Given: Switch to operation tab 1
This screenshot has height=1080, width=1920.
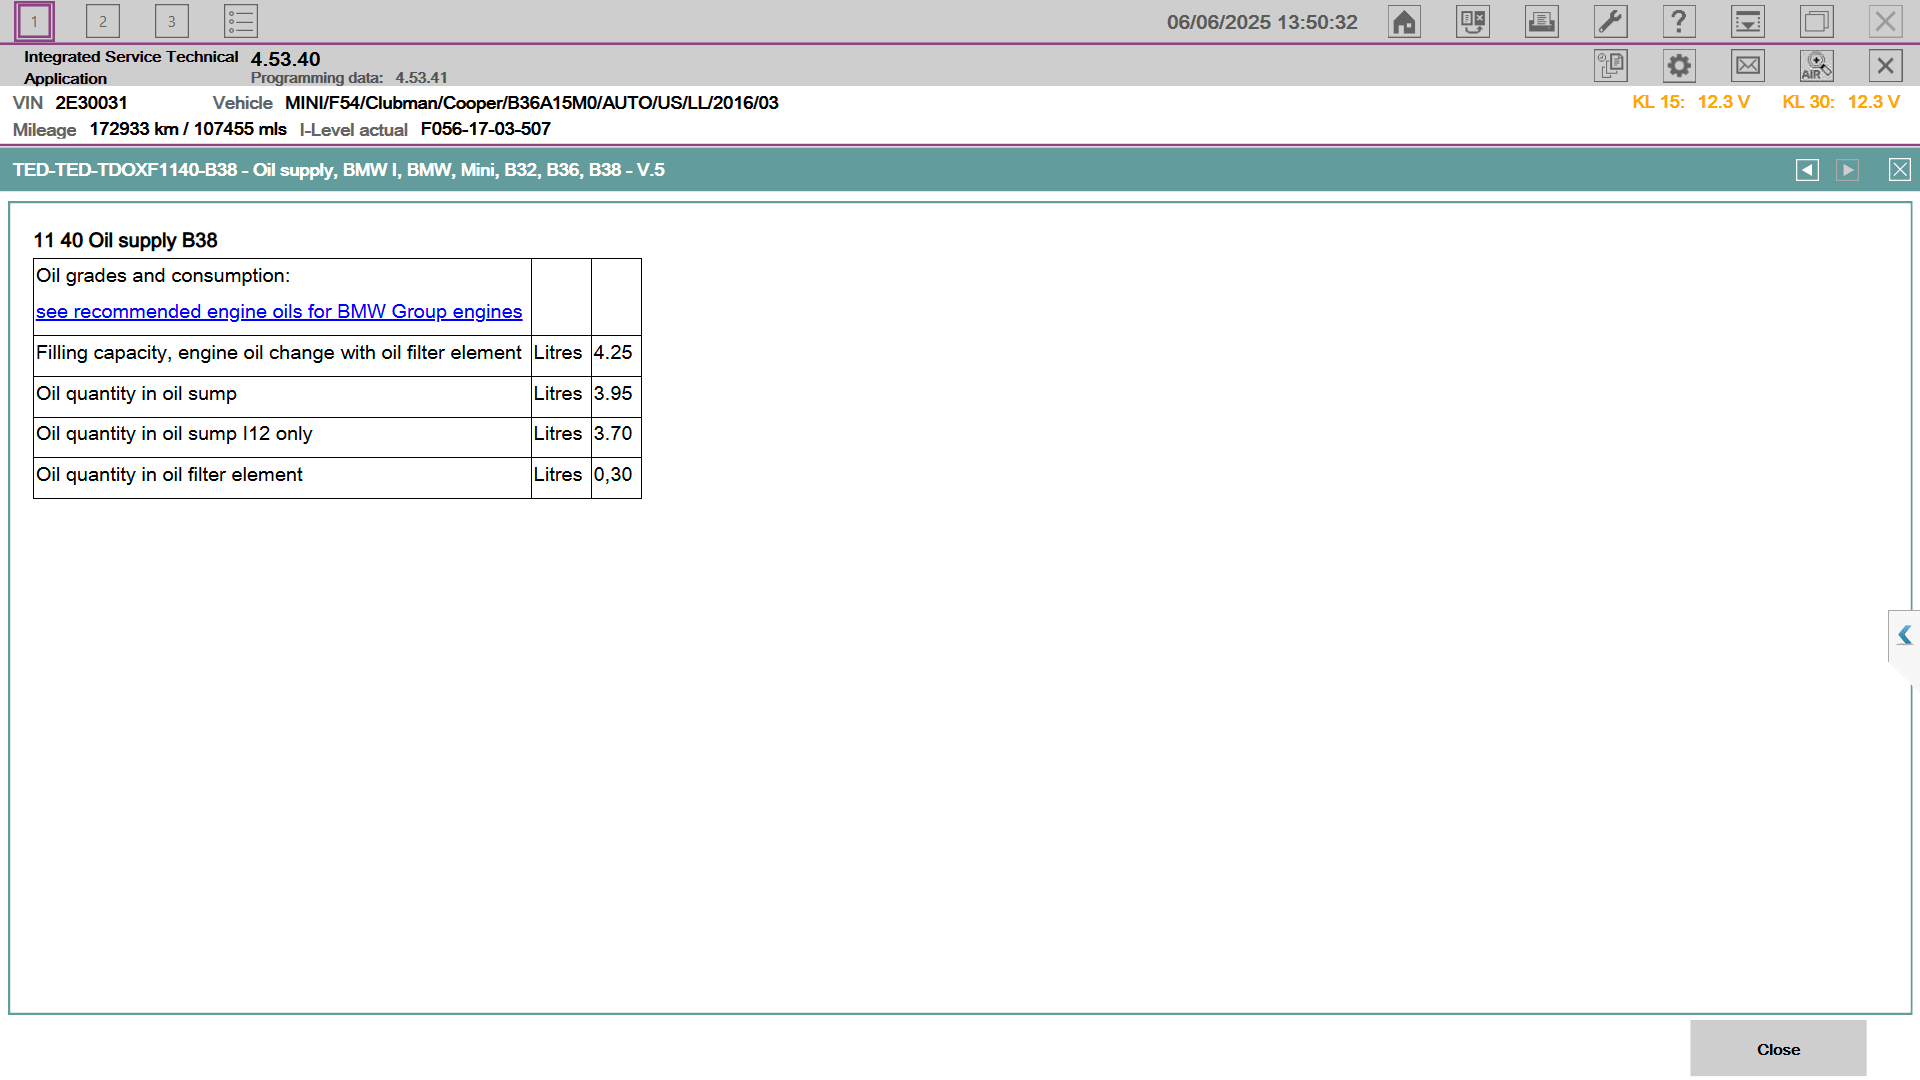Looking at the screenshot, I should (34, 21).
